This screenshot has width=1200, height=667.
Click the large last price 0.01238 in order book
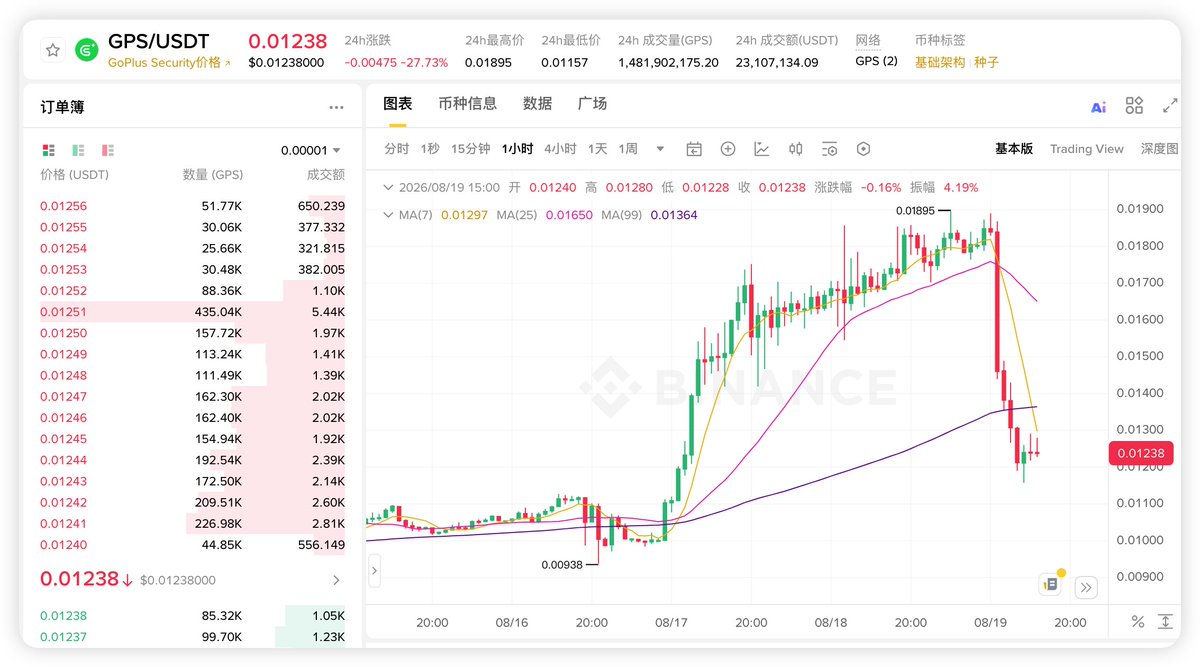(78, 578)
